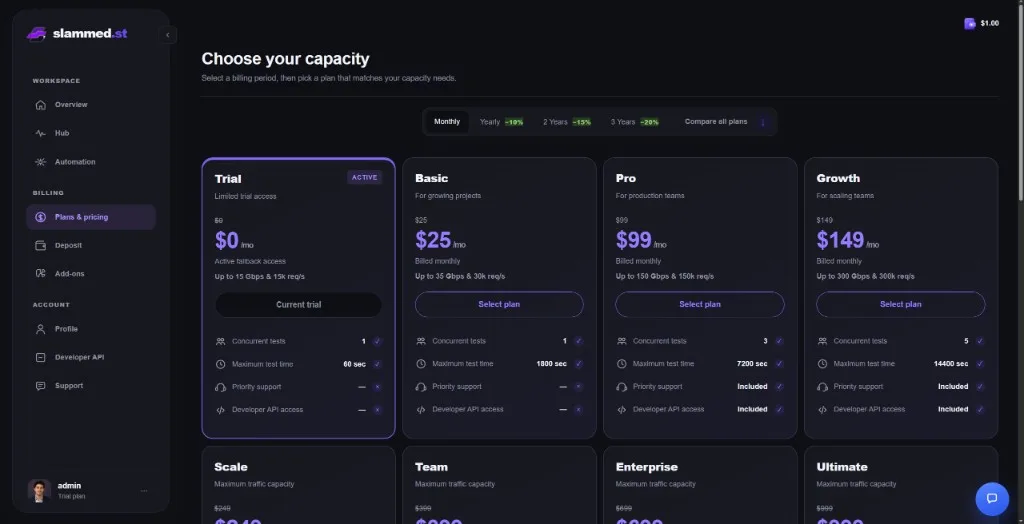Click the Team plan card title
This screenshot has width=1024, height=524.
coord(431,467)
